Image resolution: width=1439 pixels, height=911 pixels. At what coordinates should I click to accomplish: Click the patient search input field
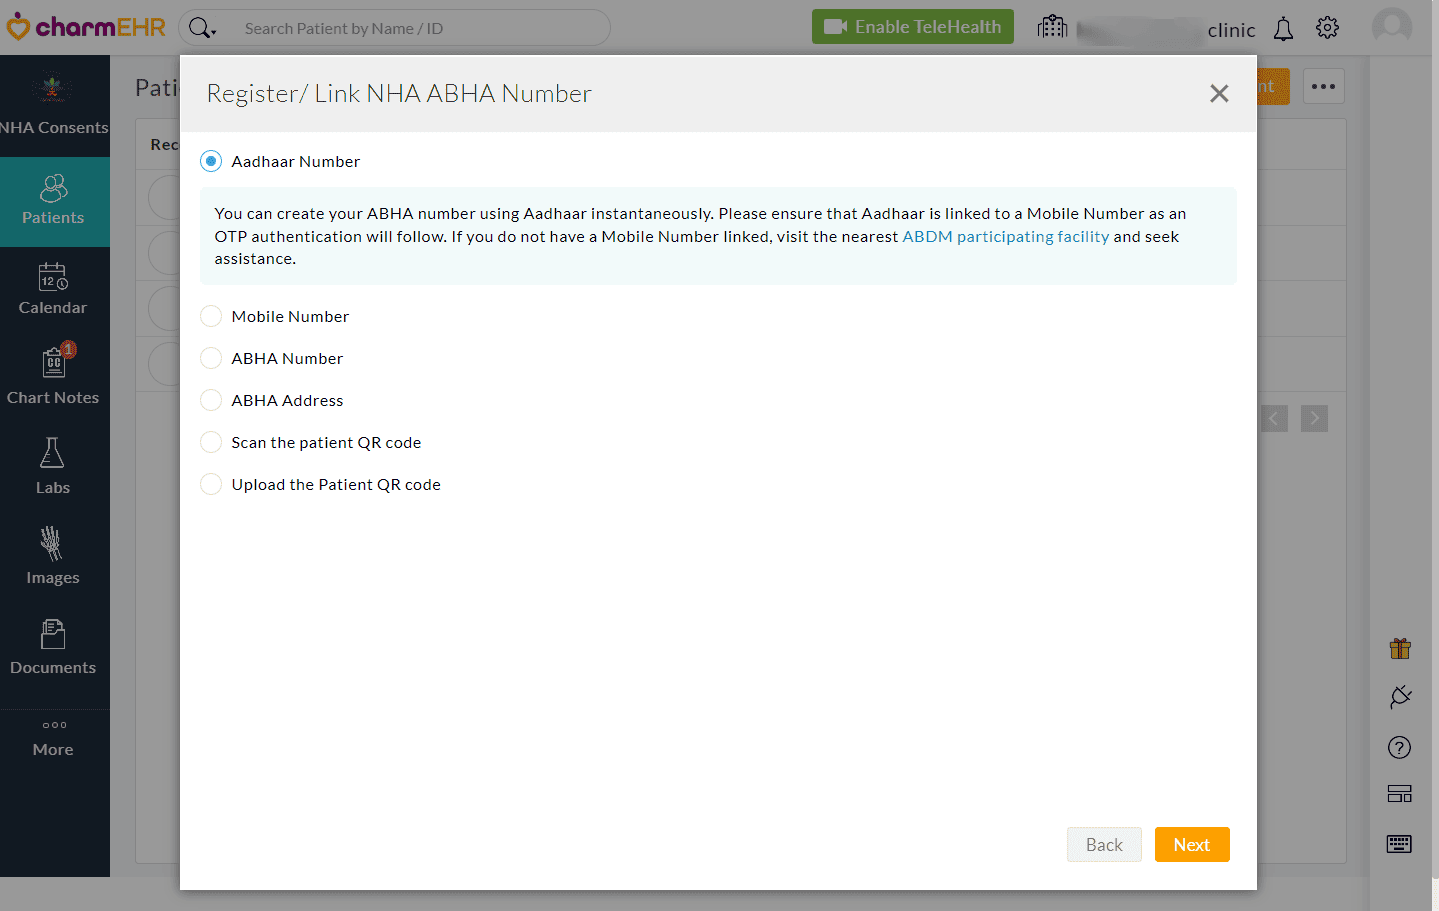click(420, 27)
